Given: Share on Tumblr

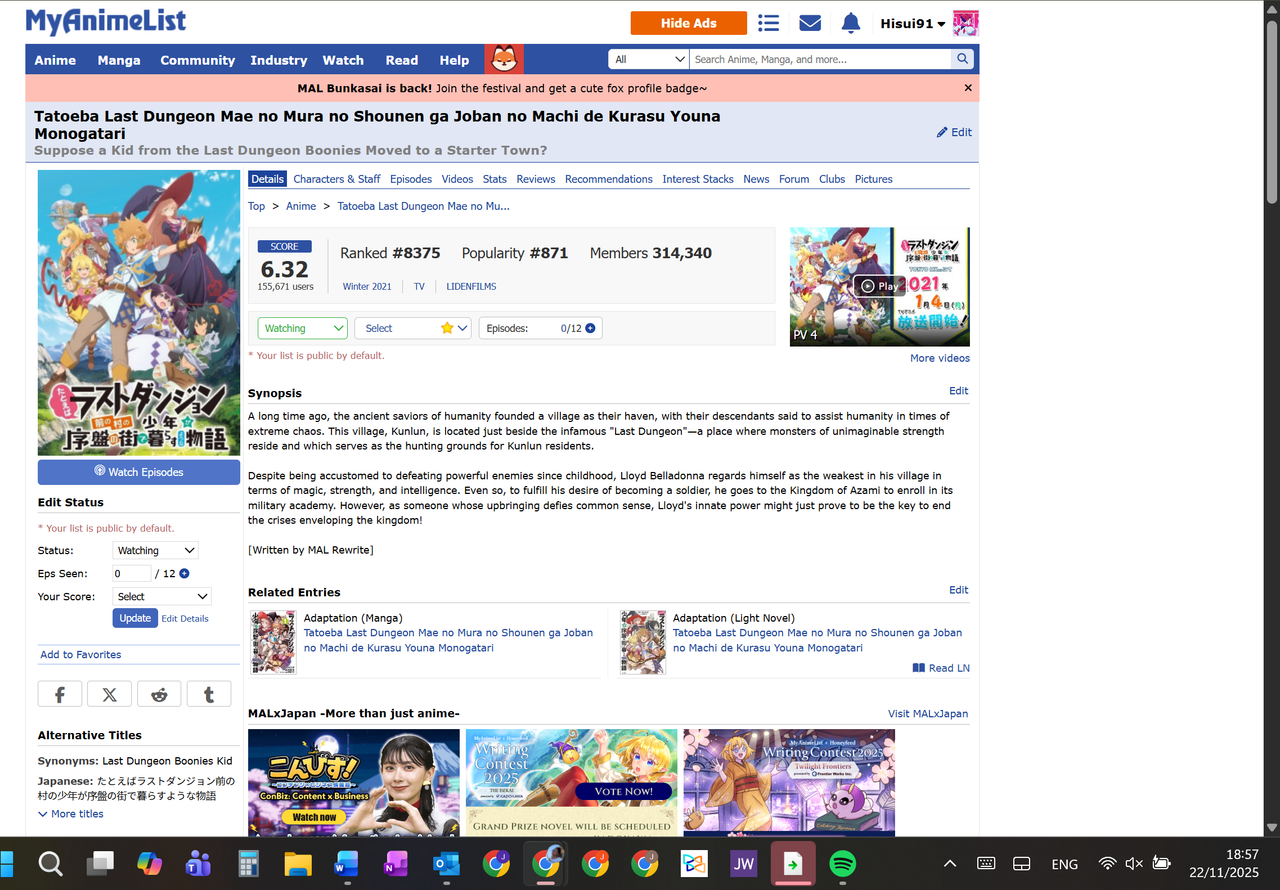Looking at the screenshot, I should click(x=208, y=694).
